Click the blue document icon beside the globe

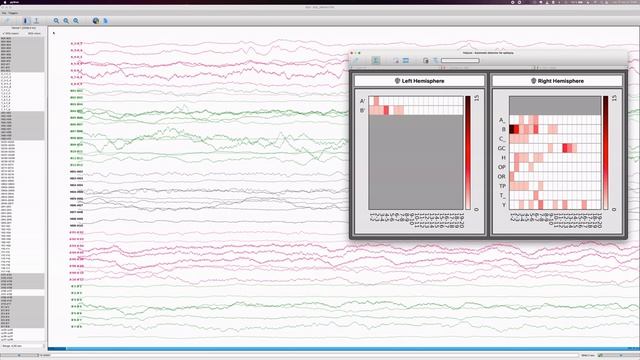(106, 21)
